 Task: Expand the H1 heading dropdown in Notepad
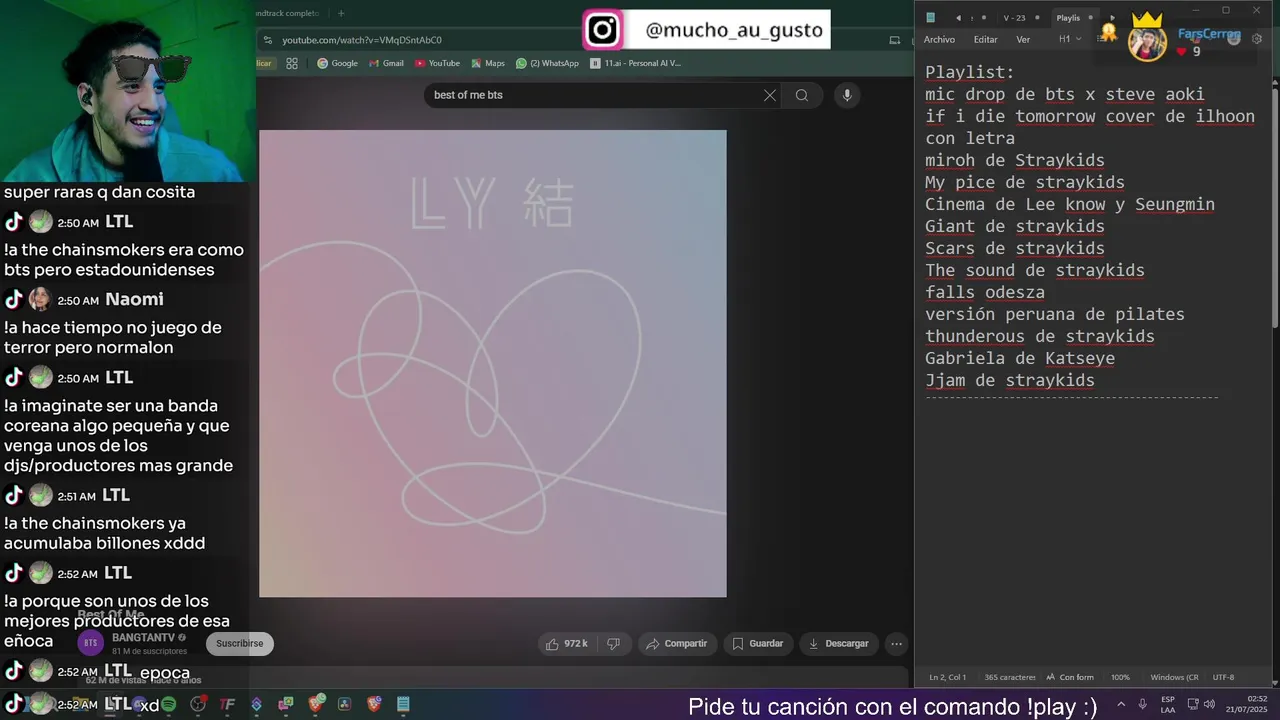point(1070,39)
